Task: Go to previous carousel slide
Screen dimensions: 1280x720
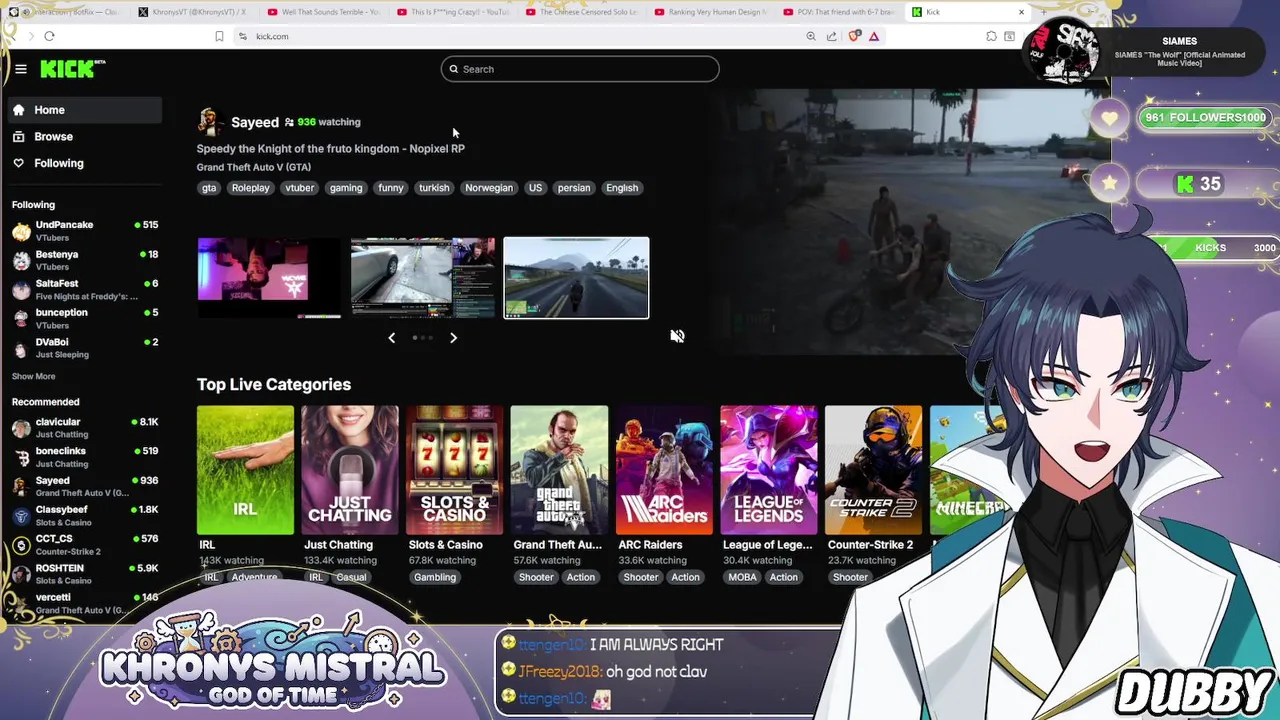Action: coord(392,338)
